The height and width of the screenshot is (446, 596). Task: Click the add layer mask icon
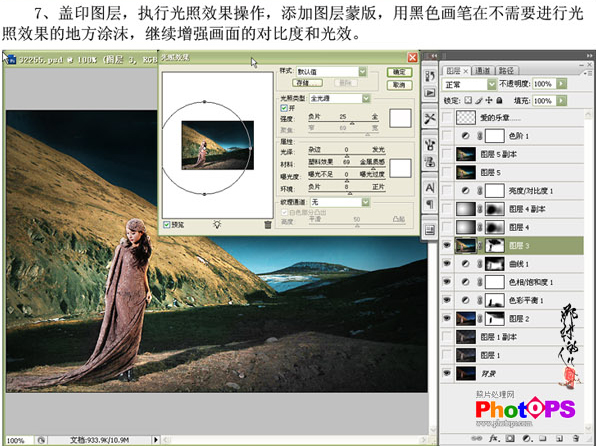click(x=510, y=438)
